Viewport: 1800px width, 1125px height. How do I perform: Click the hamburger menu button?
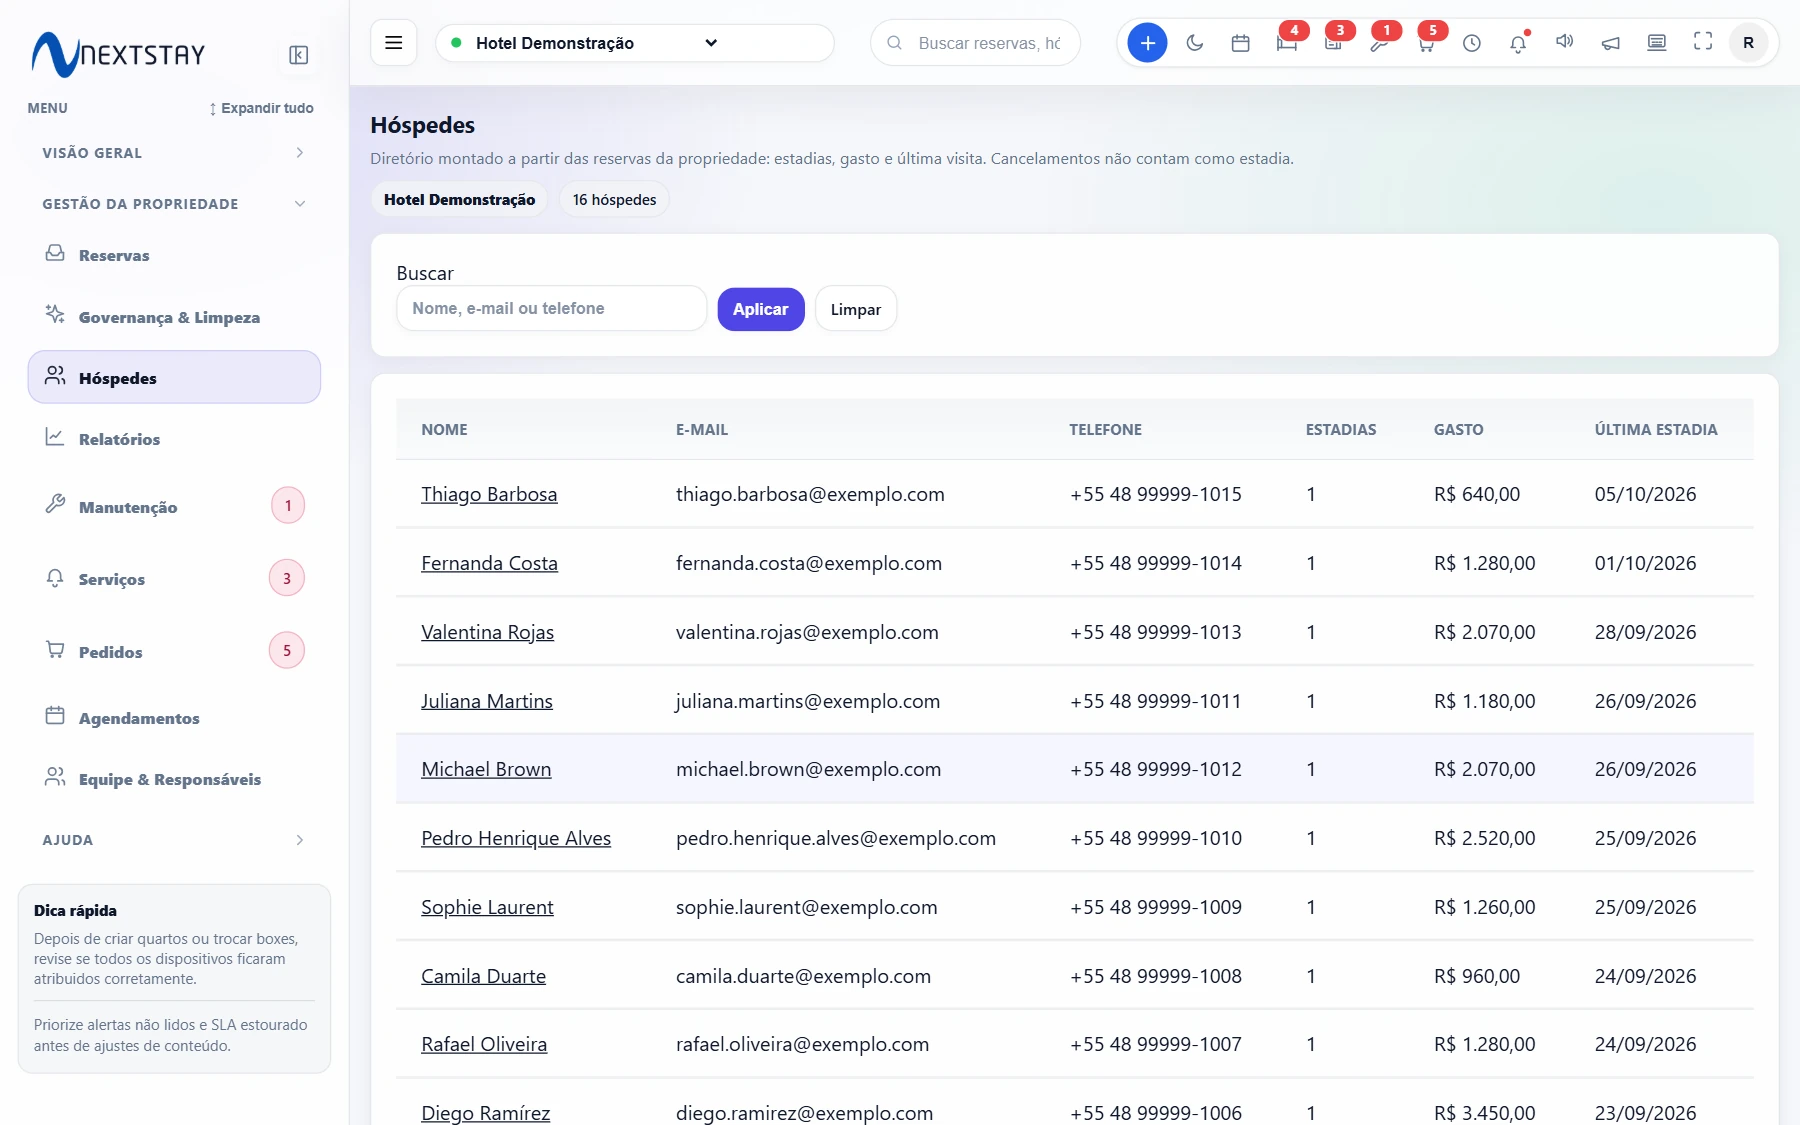click(x=394, y=43)
